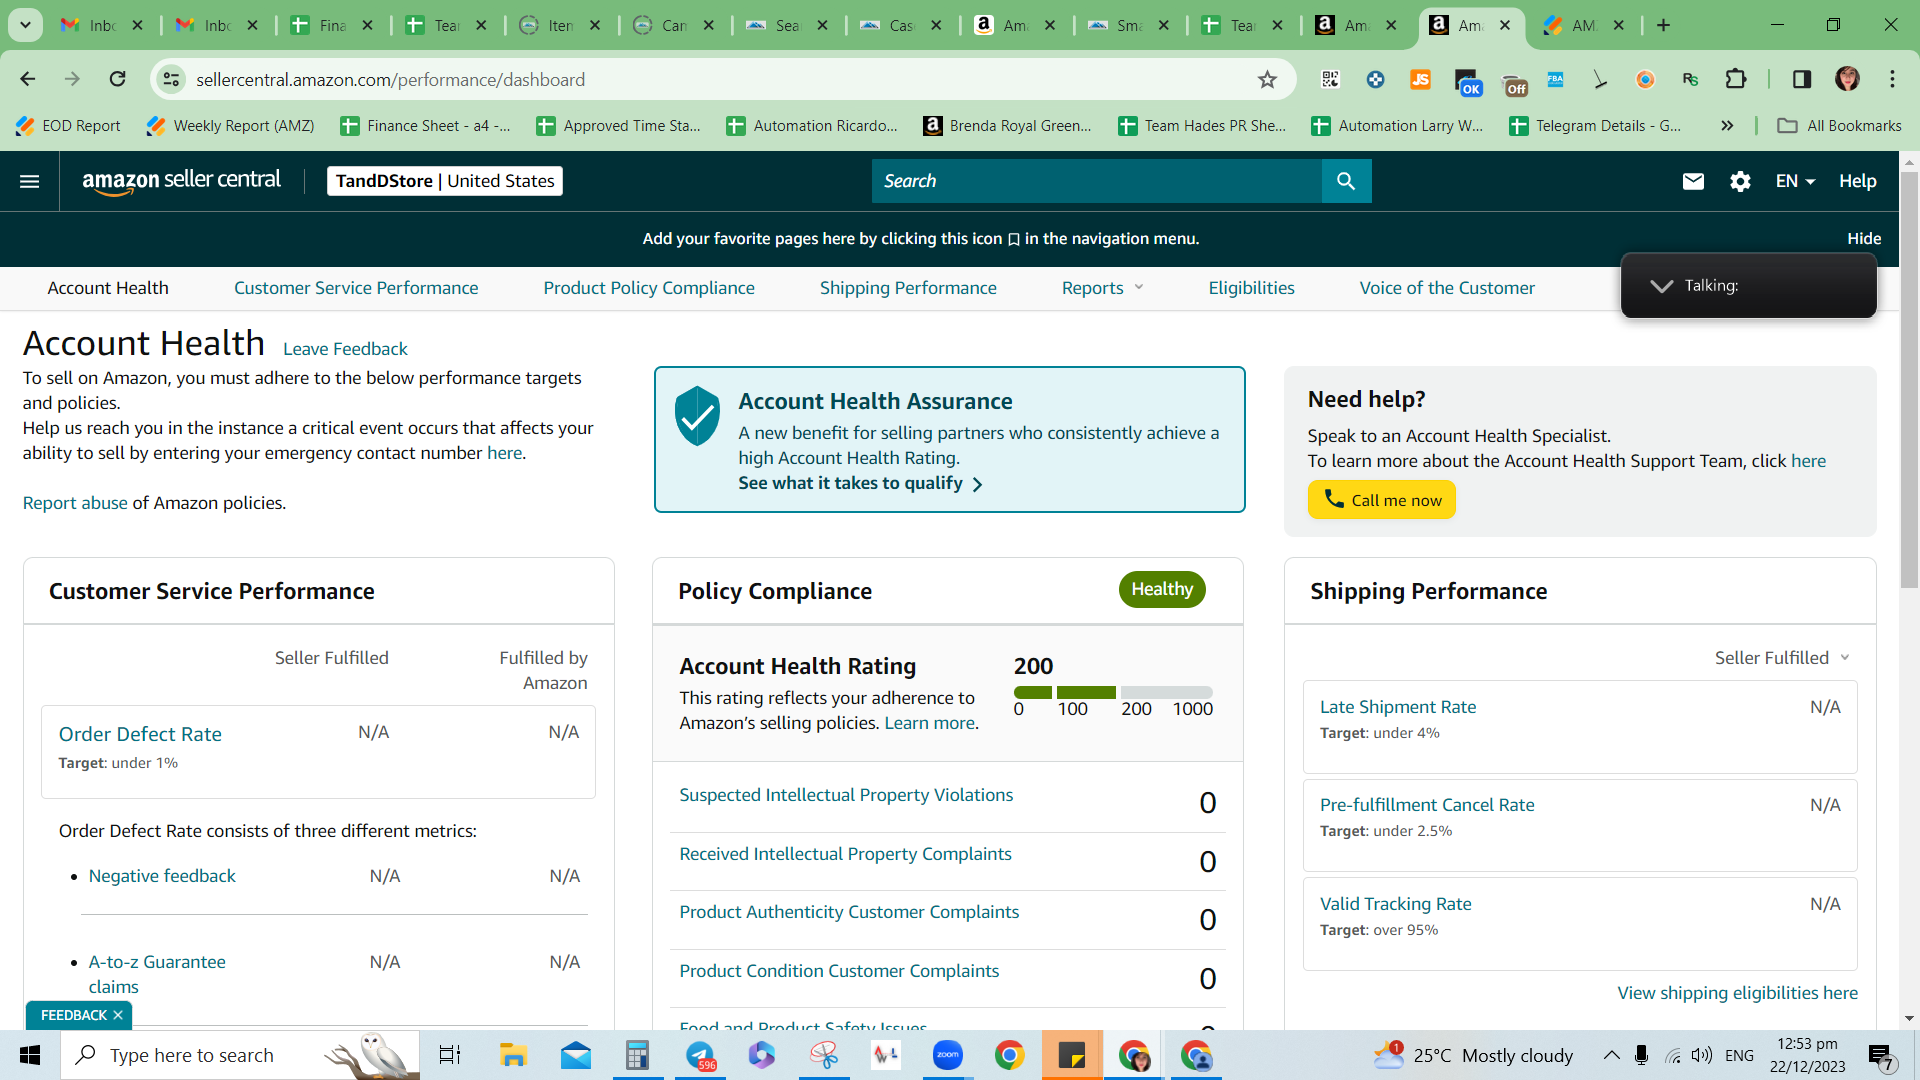This screenshot has width=1920, height=1080.
Task: Open the Seller Central hamburger menu
Action: coord(30,181)
